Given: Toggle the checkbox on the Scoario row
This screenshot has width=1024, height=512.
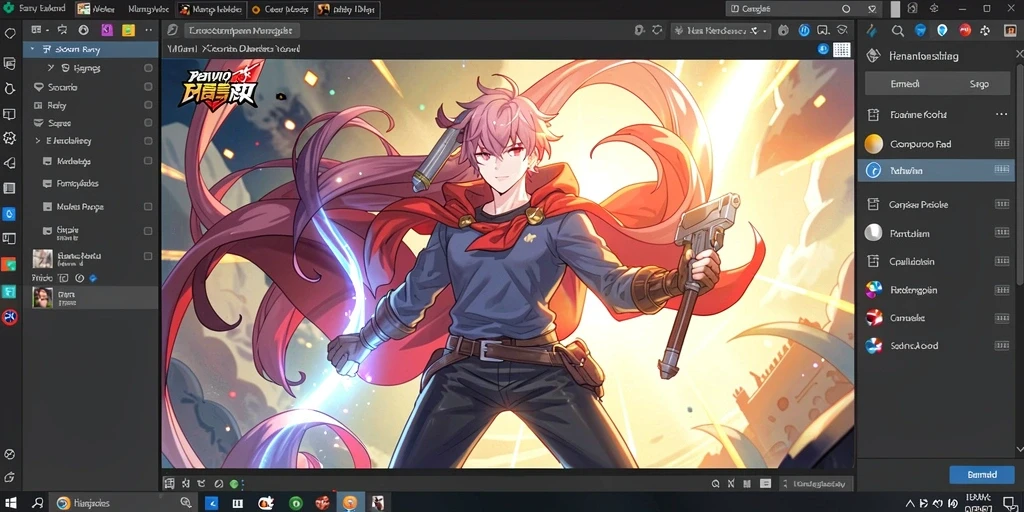Looking at the screenshot, I should click(148, 87).
